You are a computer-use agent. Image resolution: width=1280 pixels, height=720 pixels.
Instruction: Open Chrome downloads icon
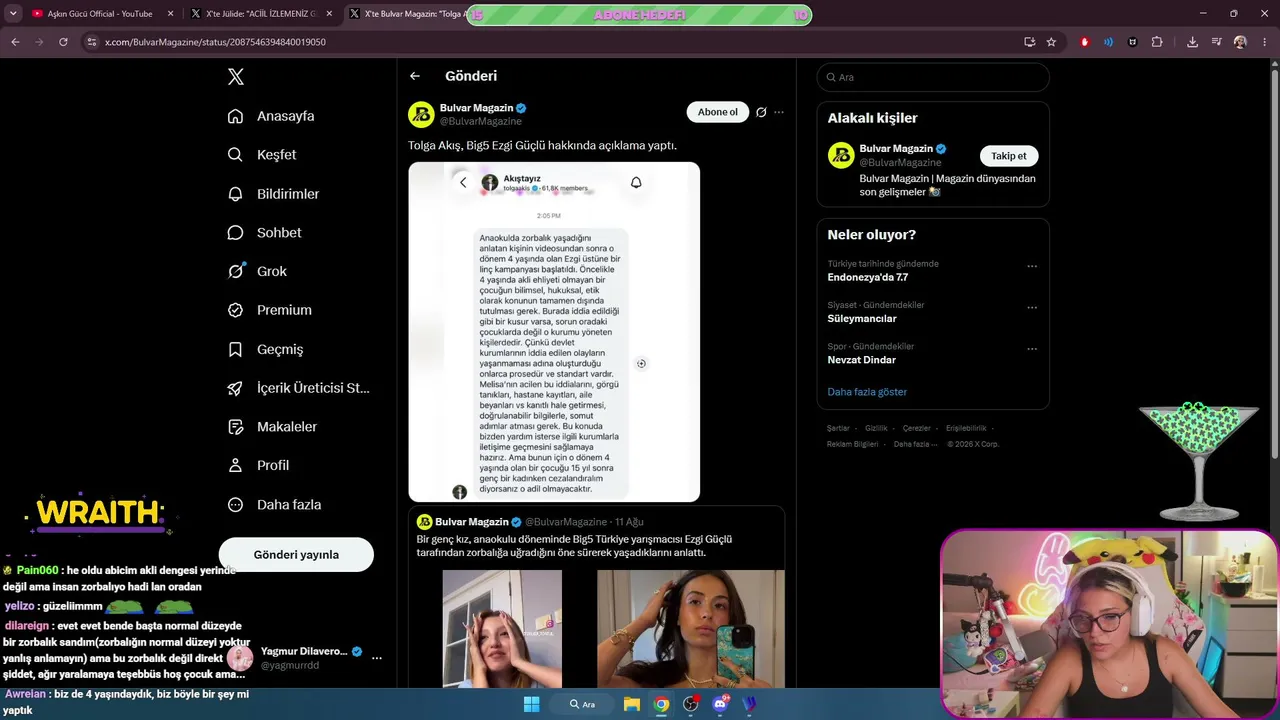(1192, 42)
